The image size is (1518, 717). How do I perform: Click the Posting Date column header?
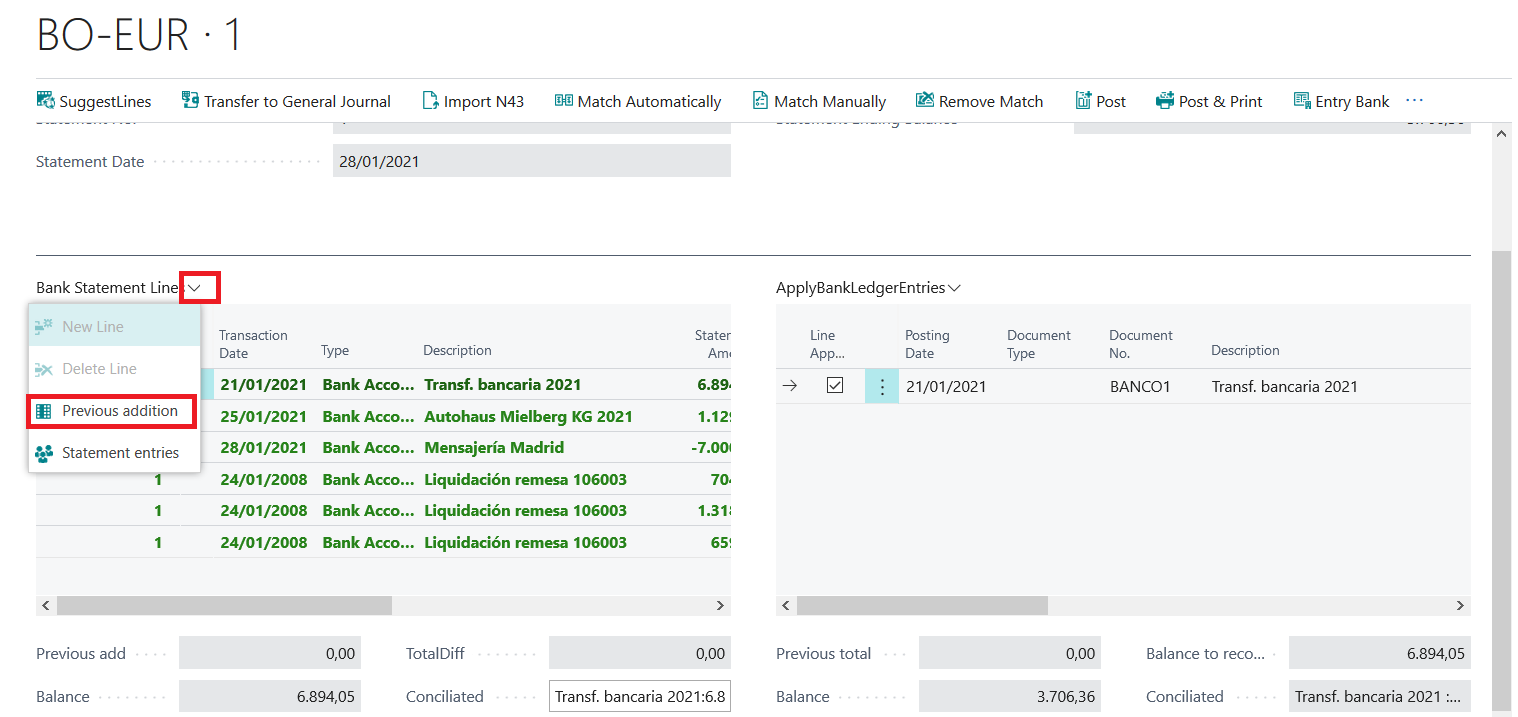click(x=927, y=344)
